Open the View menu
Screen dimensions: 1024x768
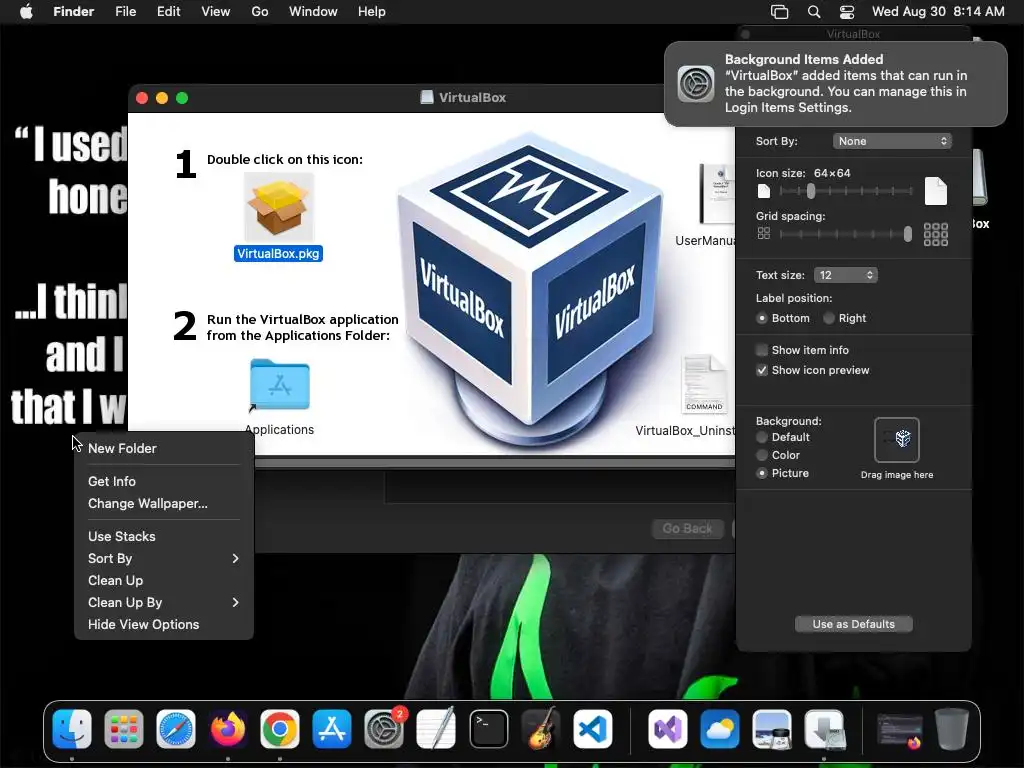tap(216, 12)
